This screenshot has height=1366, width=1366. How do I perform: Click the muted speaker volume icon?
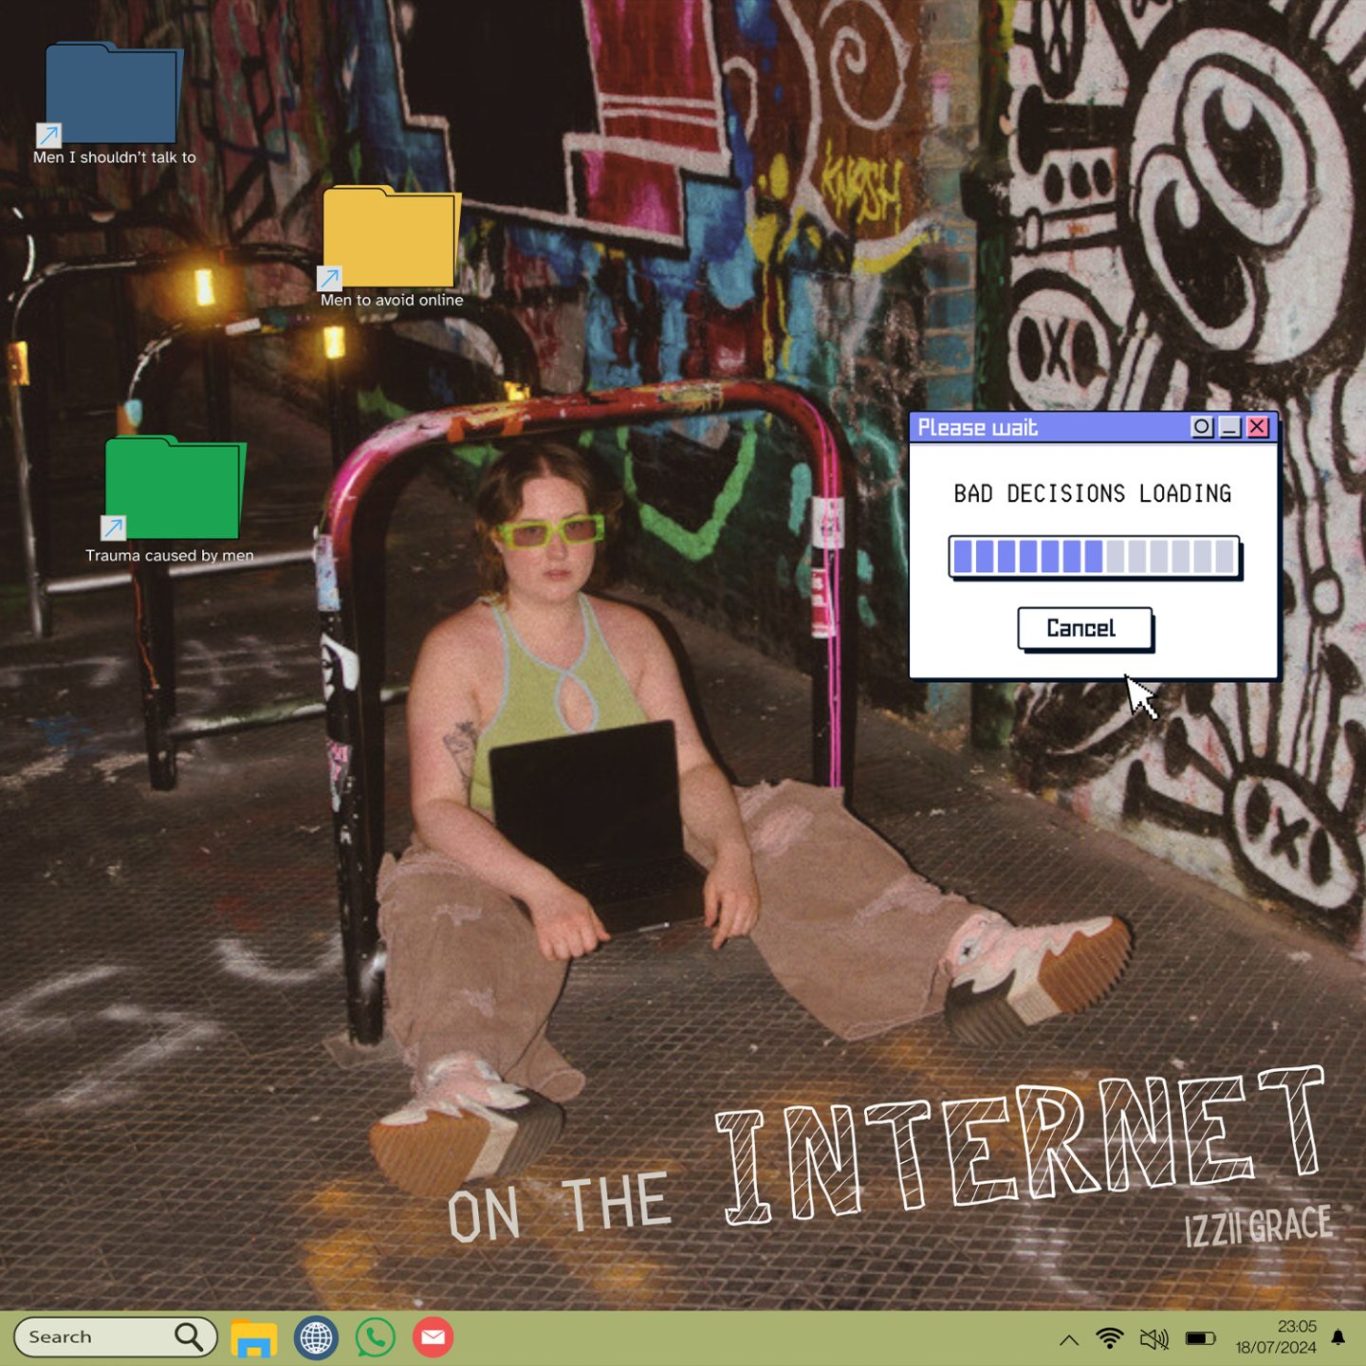coord(1154,1339)
